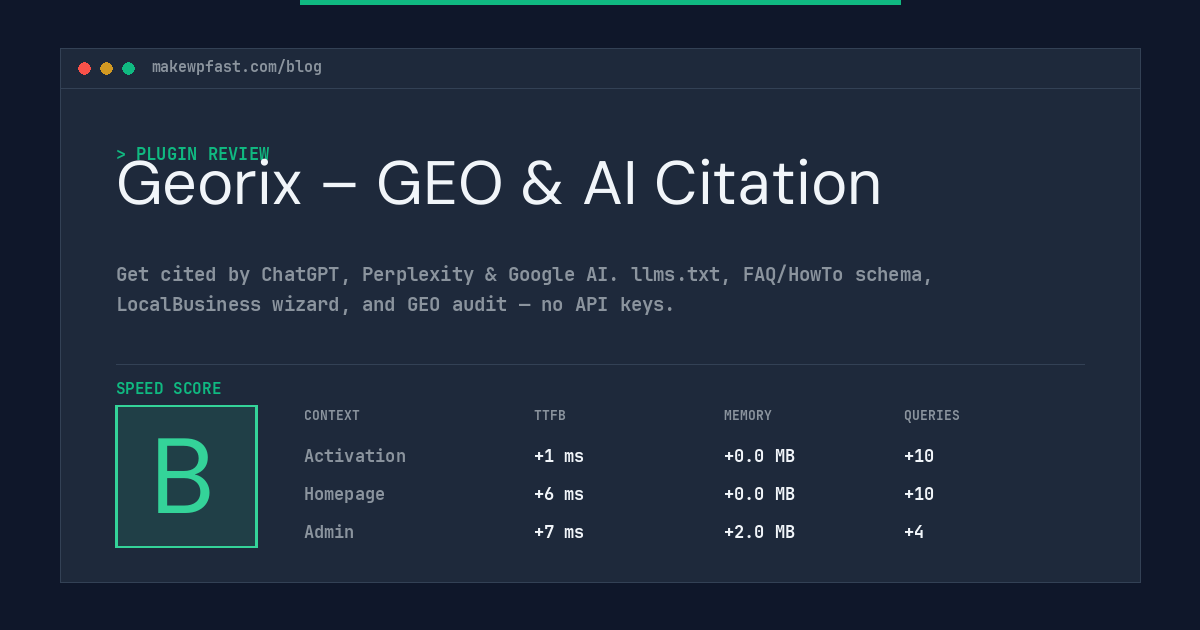
Task: Click Admin queries value '+4'
Action: (x=914, y=532)
